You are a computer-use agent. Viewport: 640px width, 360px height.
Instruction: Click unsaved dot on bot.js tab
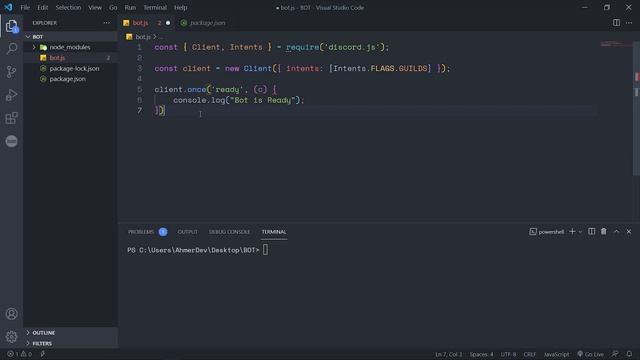pyautogui.click(x=168, y=23)
